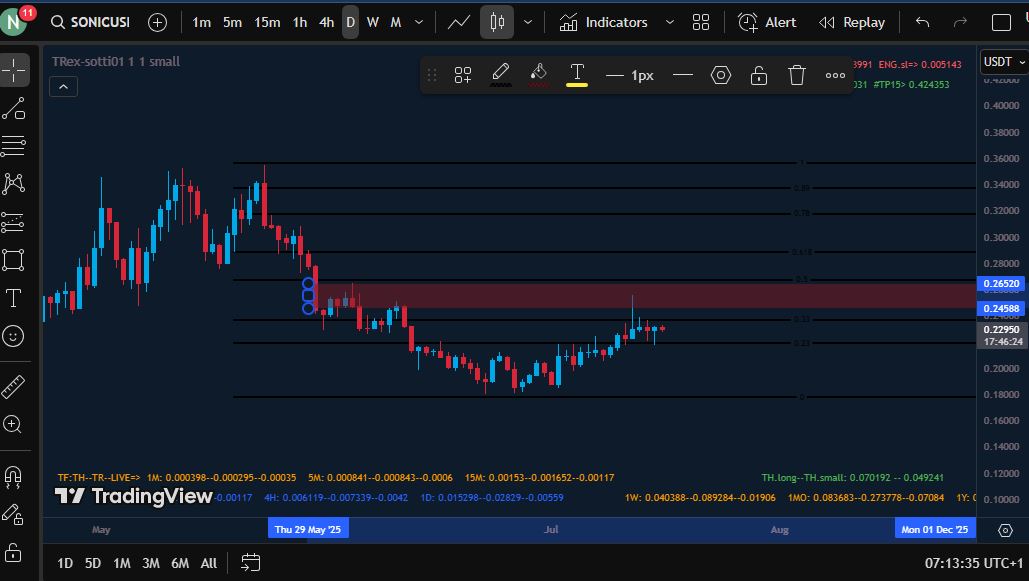This screenshot has height=581, width=1029.
Task: Set the date range to 3M
Action: 151,563
